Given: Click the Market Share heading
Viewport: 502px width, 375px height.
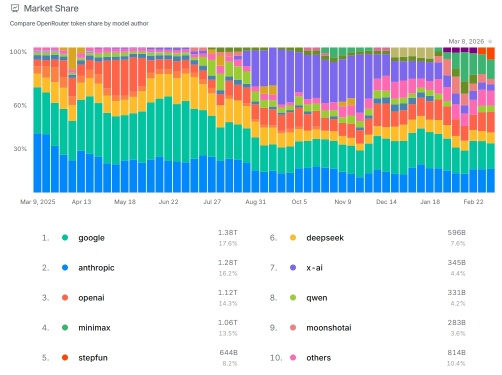Looking at the screenshot, I should (51, 8).
